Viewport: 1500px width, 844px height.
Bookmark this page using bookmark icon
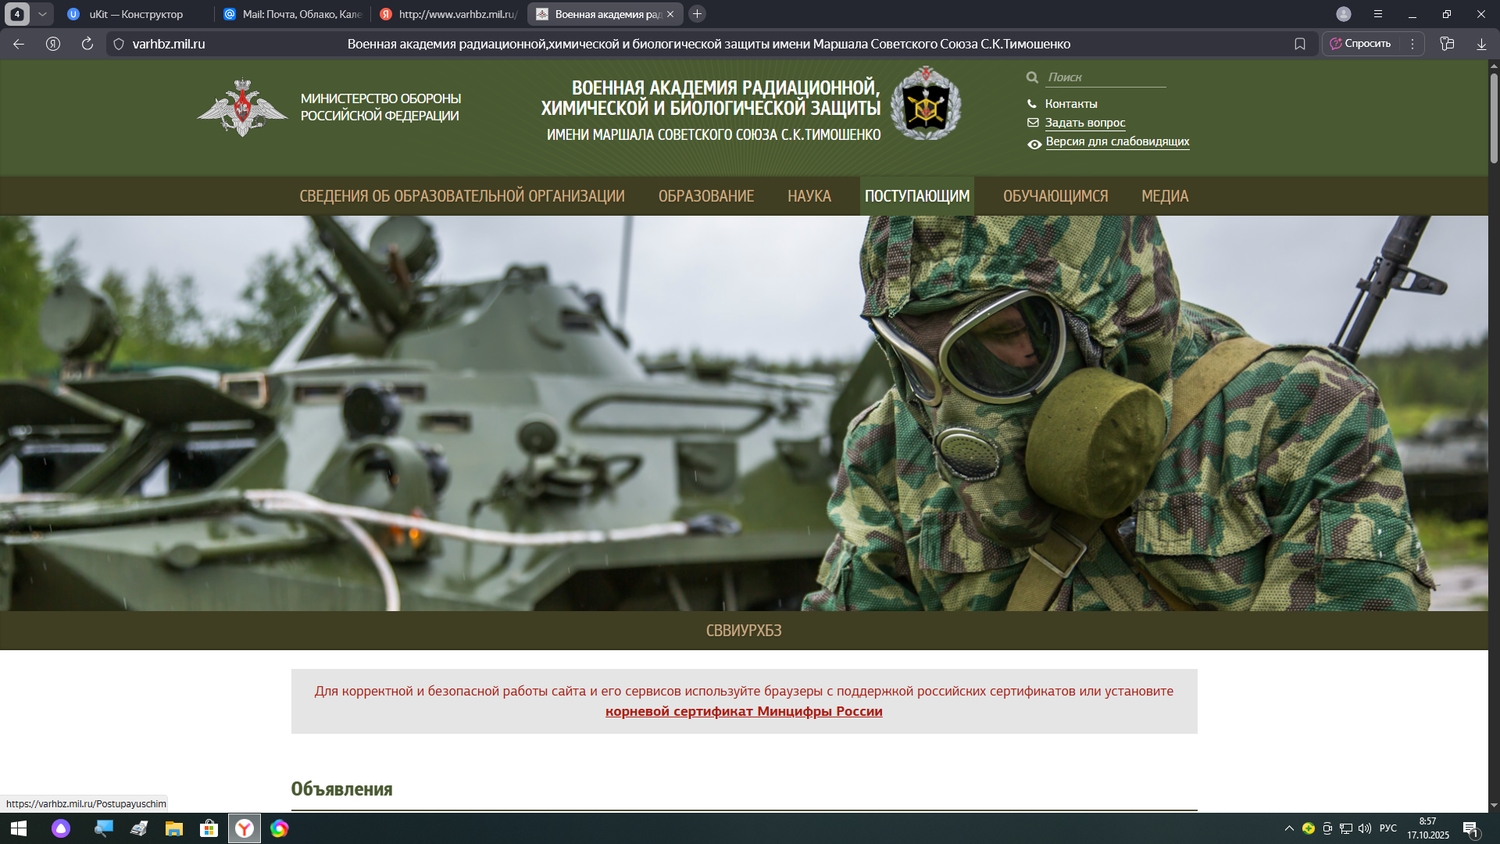pyautogui.click(x=1299, y=44)
